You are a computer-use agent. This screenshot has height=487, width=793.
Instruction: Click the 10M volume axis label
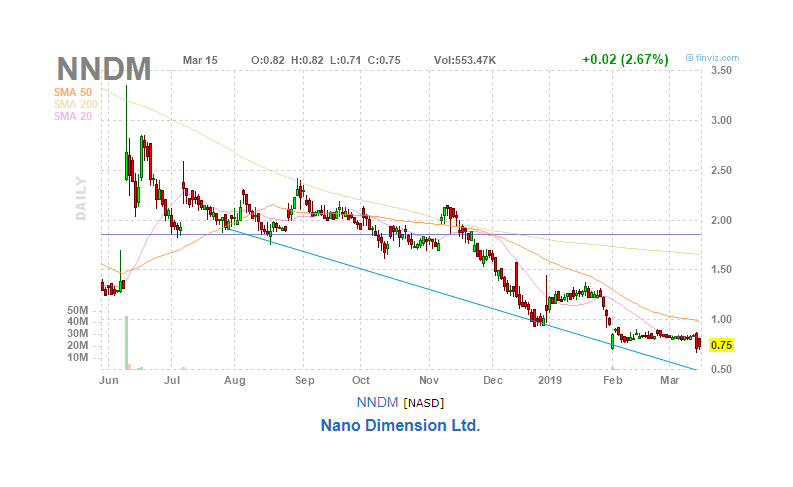pyautogui.click(x=77, y=358)
